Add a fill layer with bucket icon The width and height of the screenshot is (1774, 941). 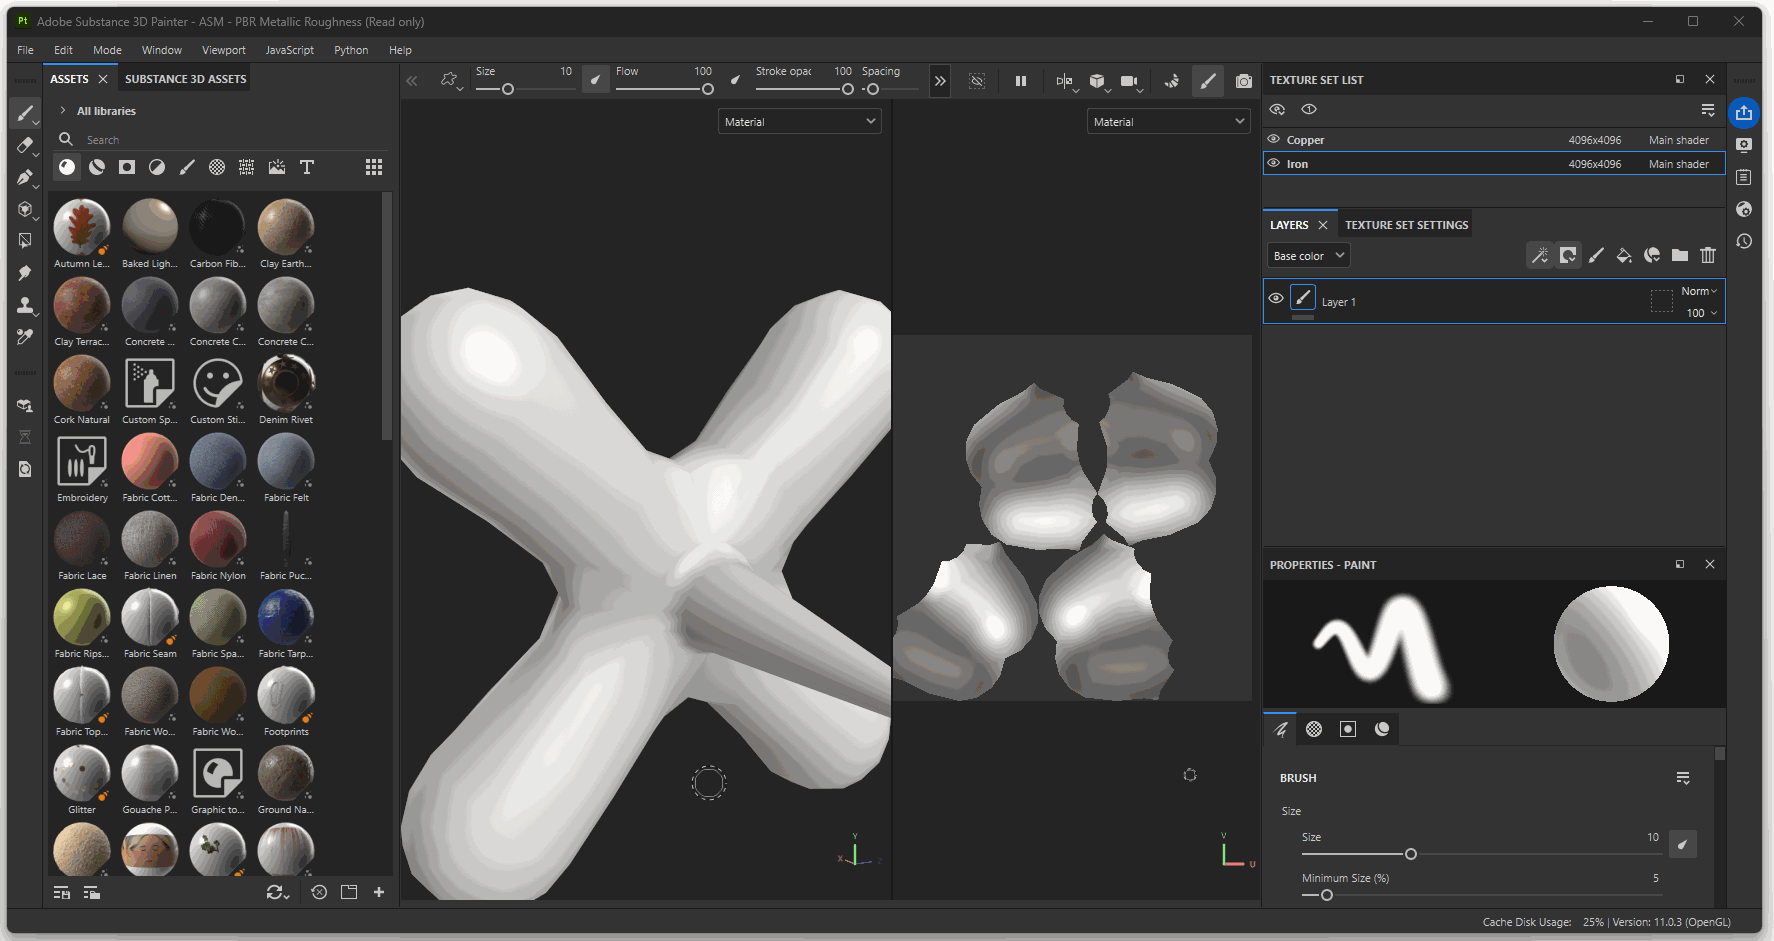pos(1624,256)
